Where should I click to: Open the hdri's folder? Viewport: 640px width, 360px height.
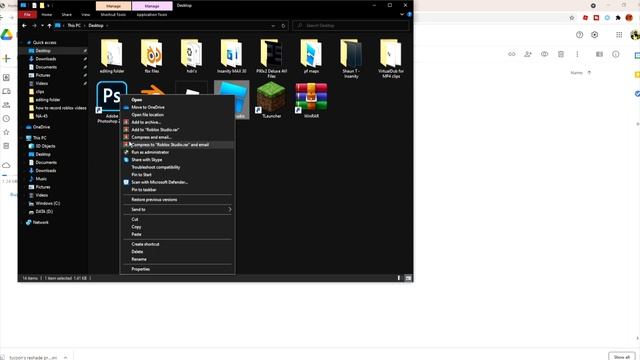pyautogui.click(x=191, y=56)
